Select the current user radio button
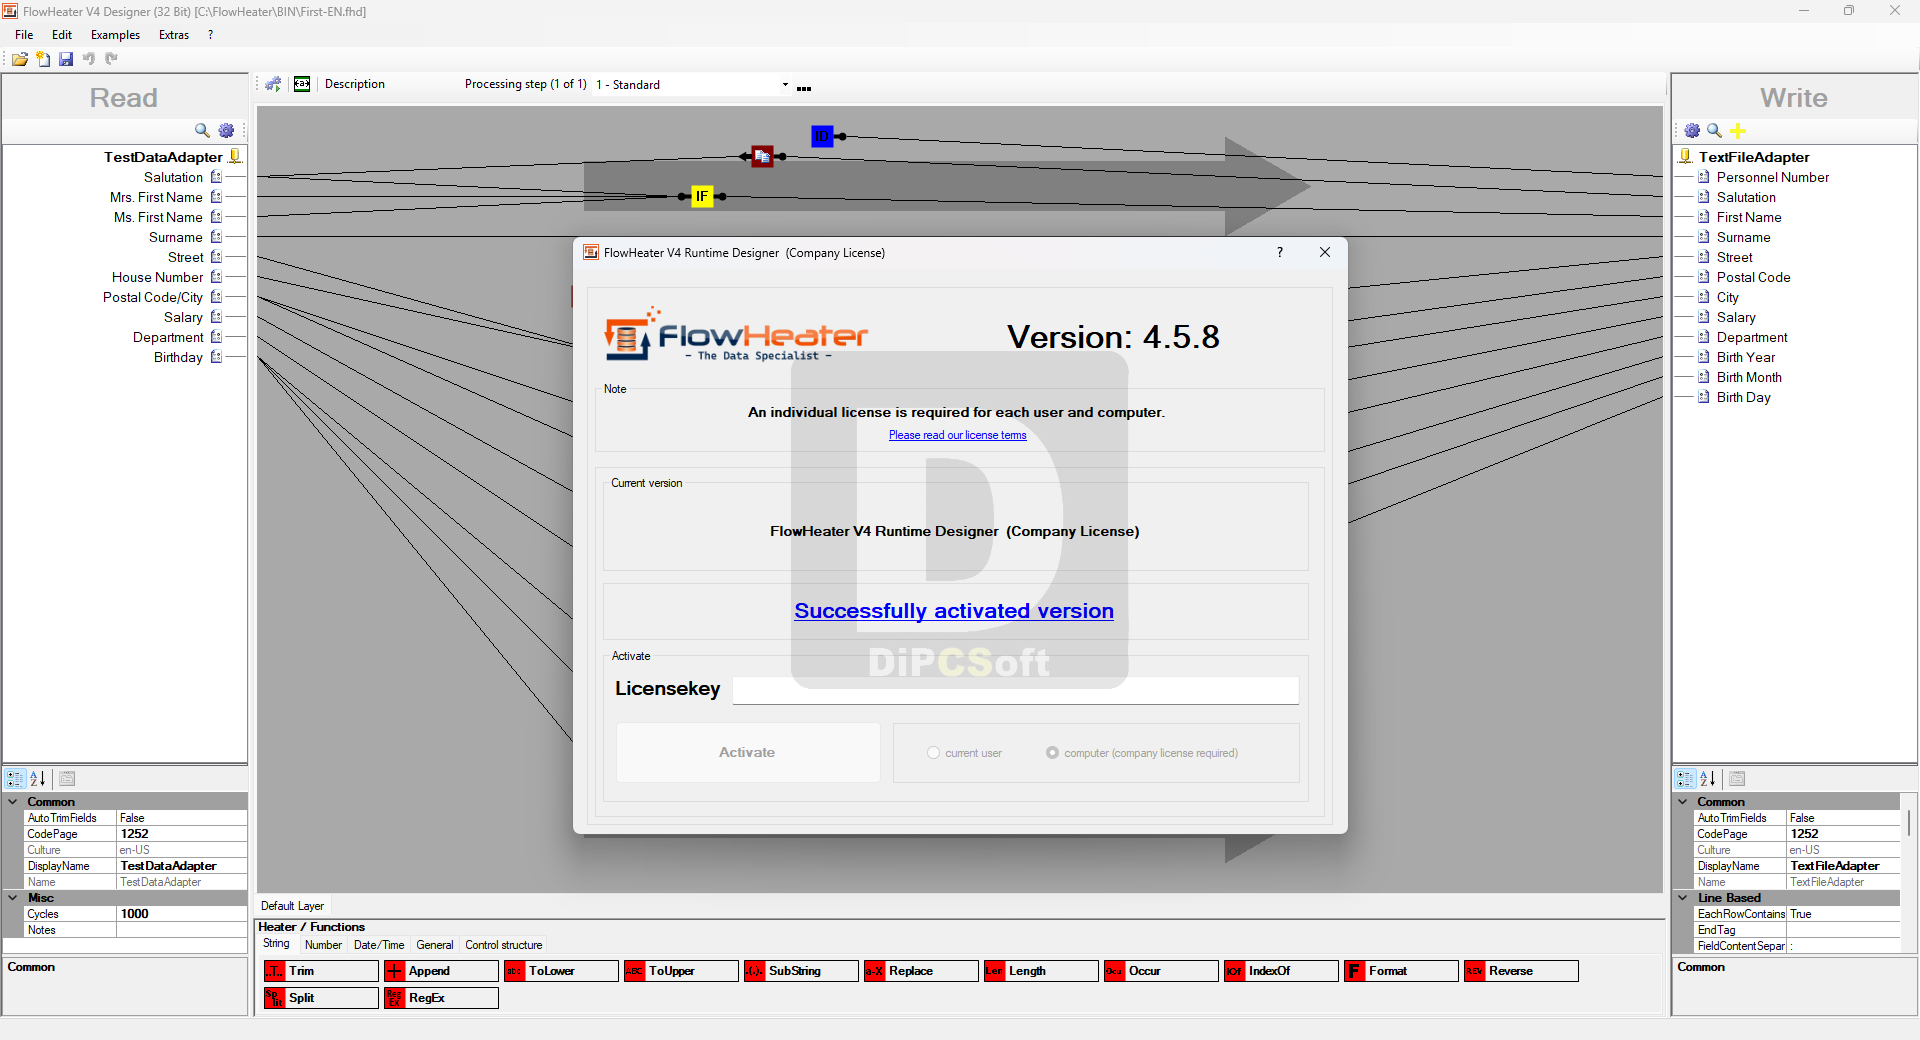Viewport: 1920px width, 1040px height. click(x=933, y=753)
